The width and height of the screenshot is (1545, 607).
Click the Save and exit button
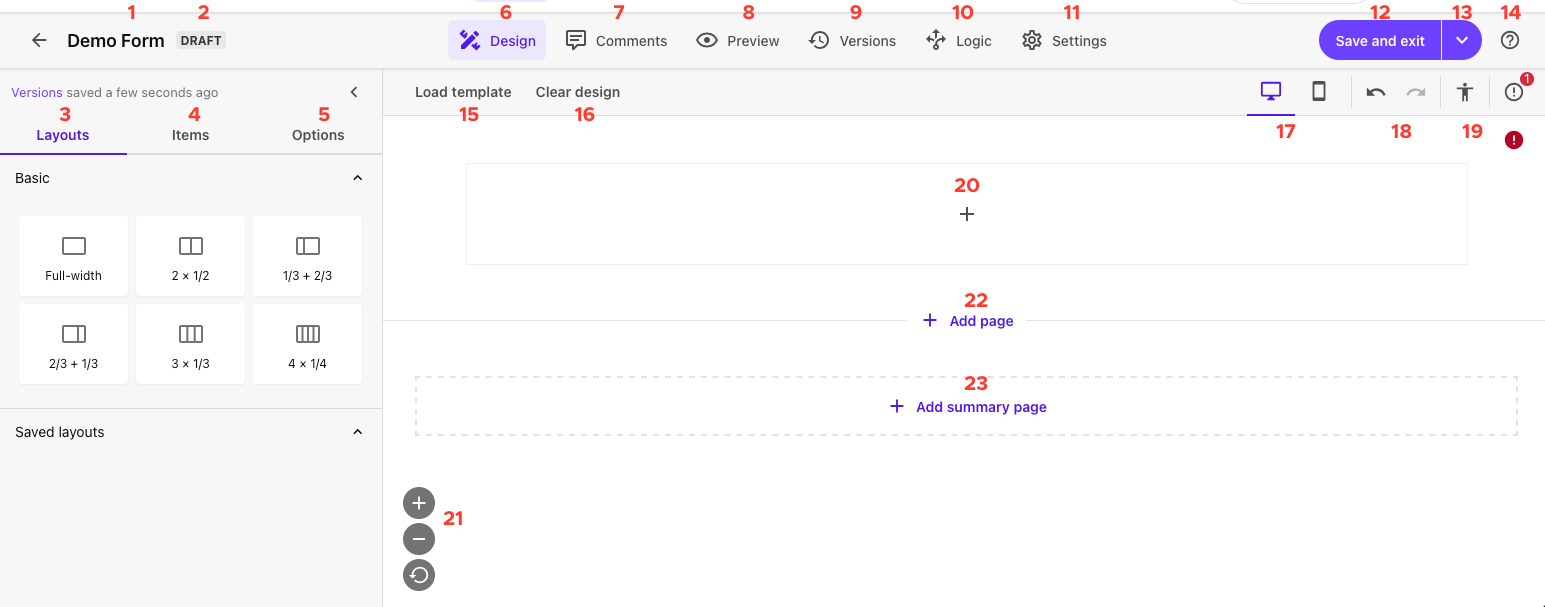tap(1379, 40)
